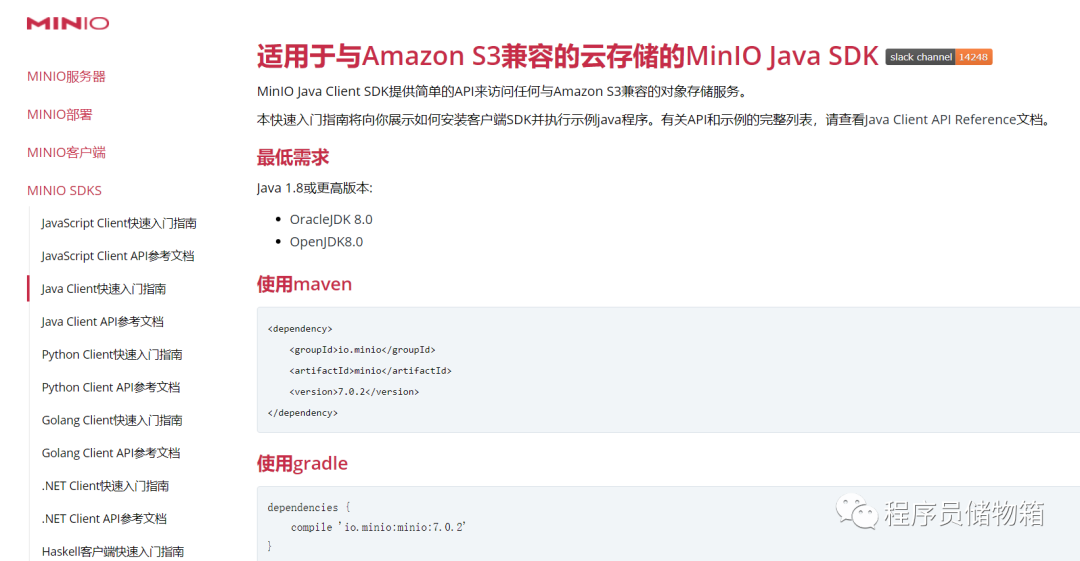This screenshot has width=1080, height=561.
Task: Click the artifactId minio line
Action: [371, 371]
